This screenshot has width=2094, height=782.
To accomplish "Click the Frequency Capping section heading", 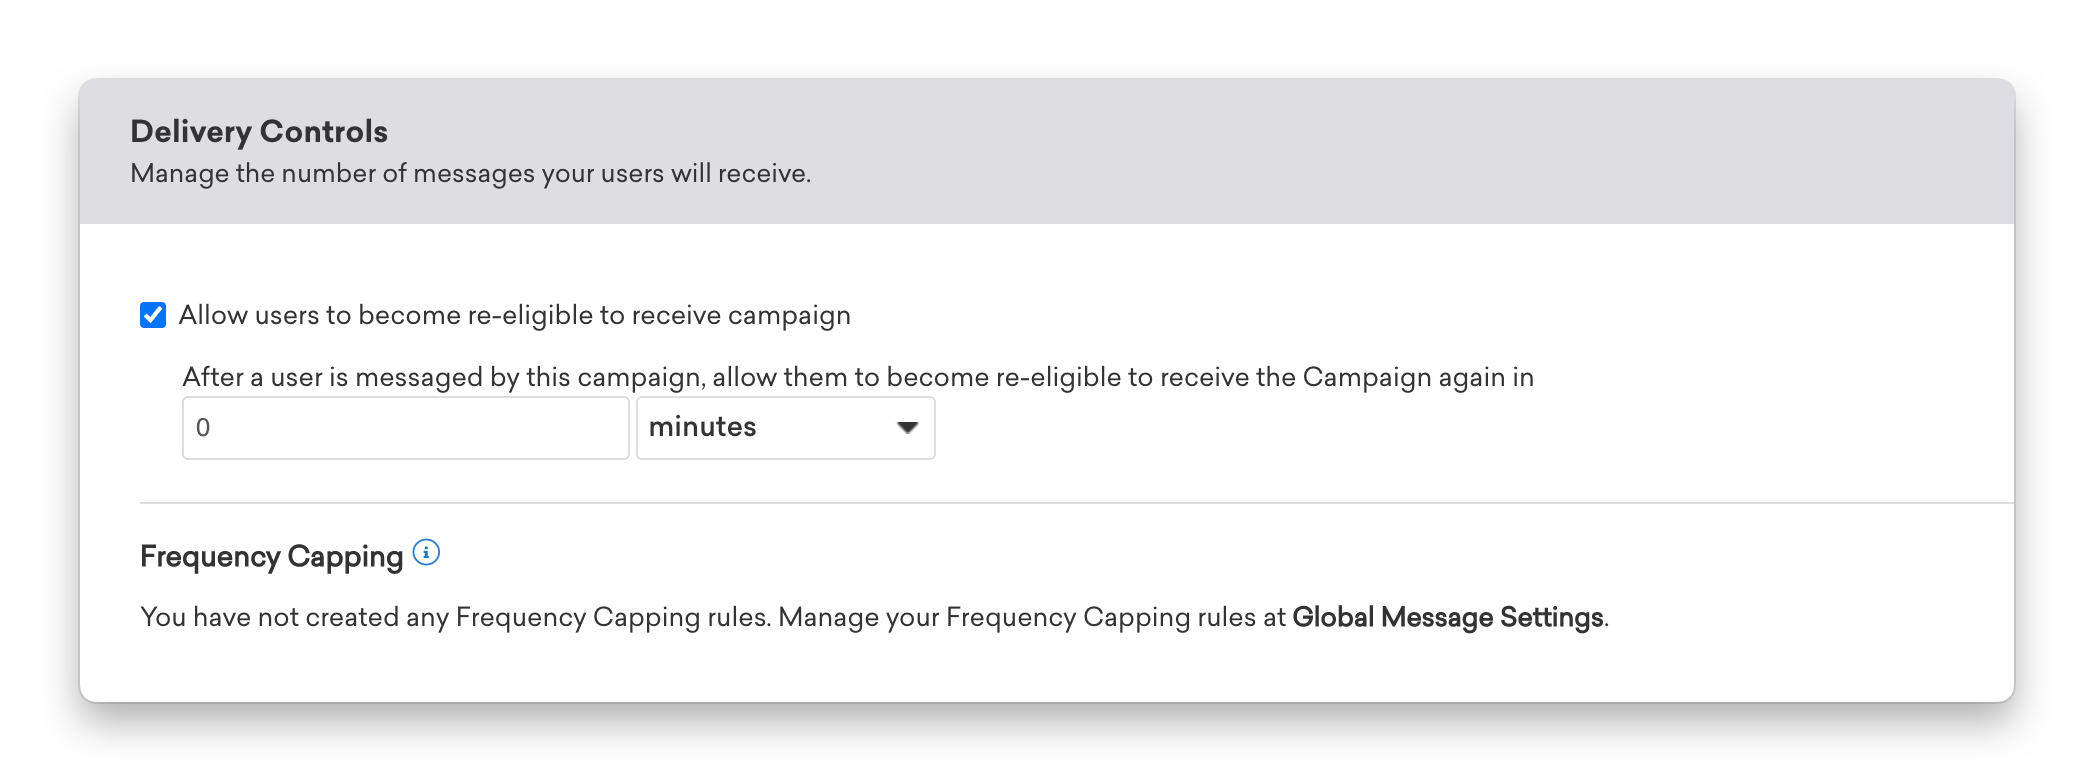I will (x=272, y=556).
